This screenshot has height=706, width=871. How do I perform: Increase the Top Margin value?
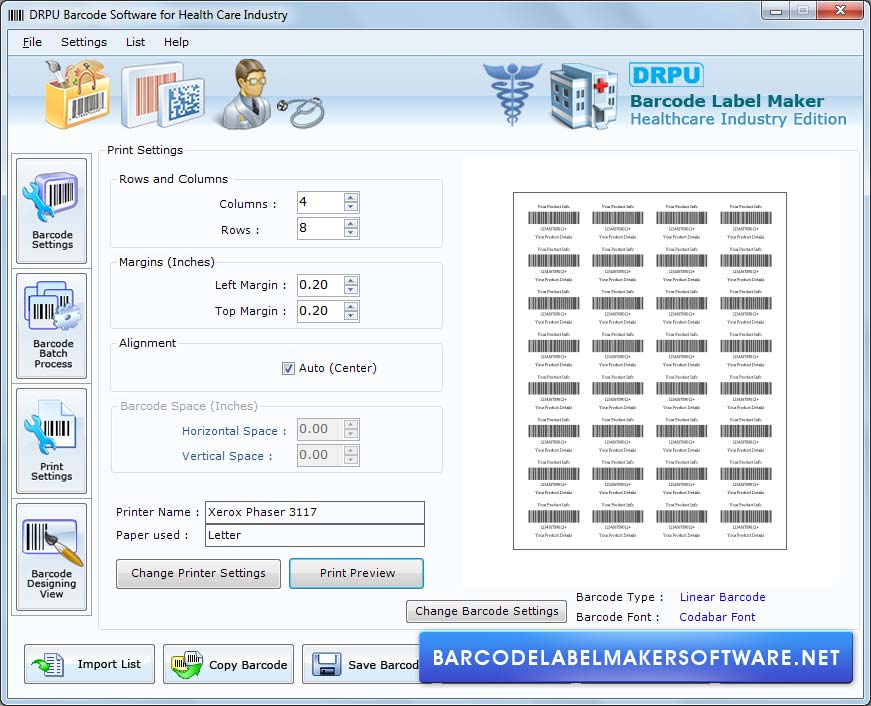click(x=351, y=306)
